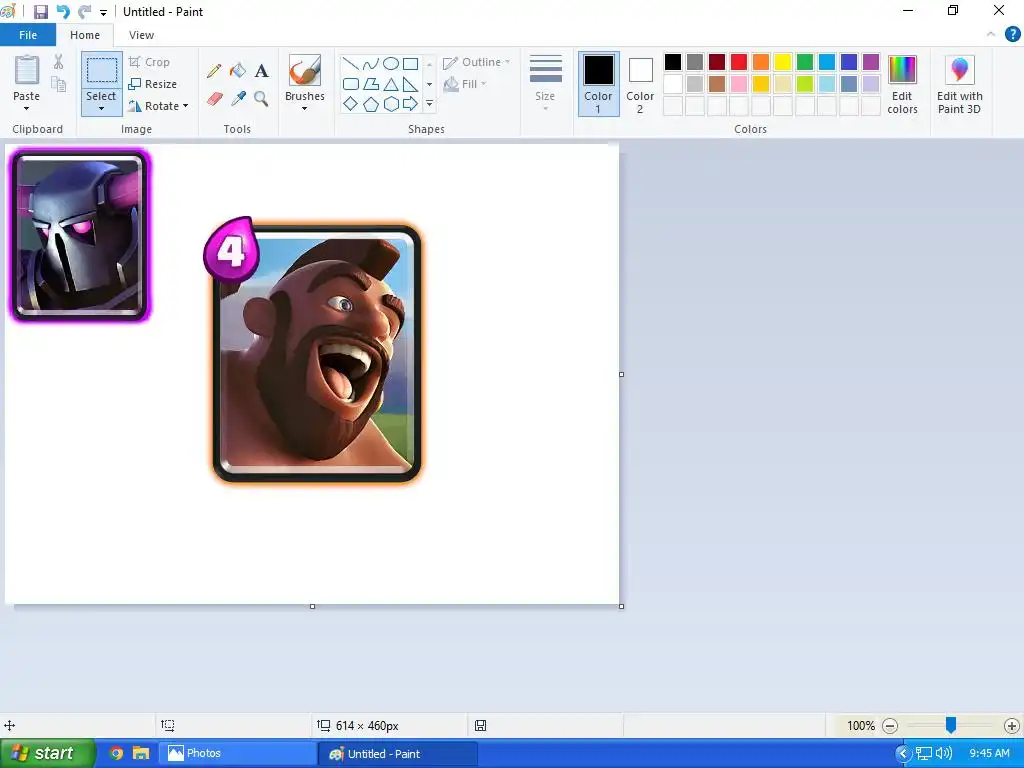
Task: Pick the purple color swatch
Action: pyautogui.click(x=871, y=62)
